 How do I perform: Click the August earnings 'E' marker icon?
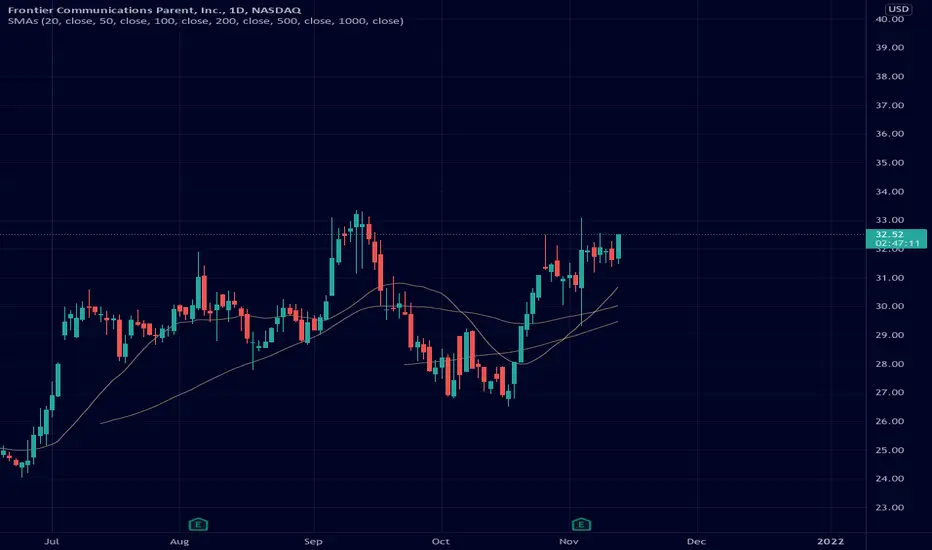tap(198, 524)
